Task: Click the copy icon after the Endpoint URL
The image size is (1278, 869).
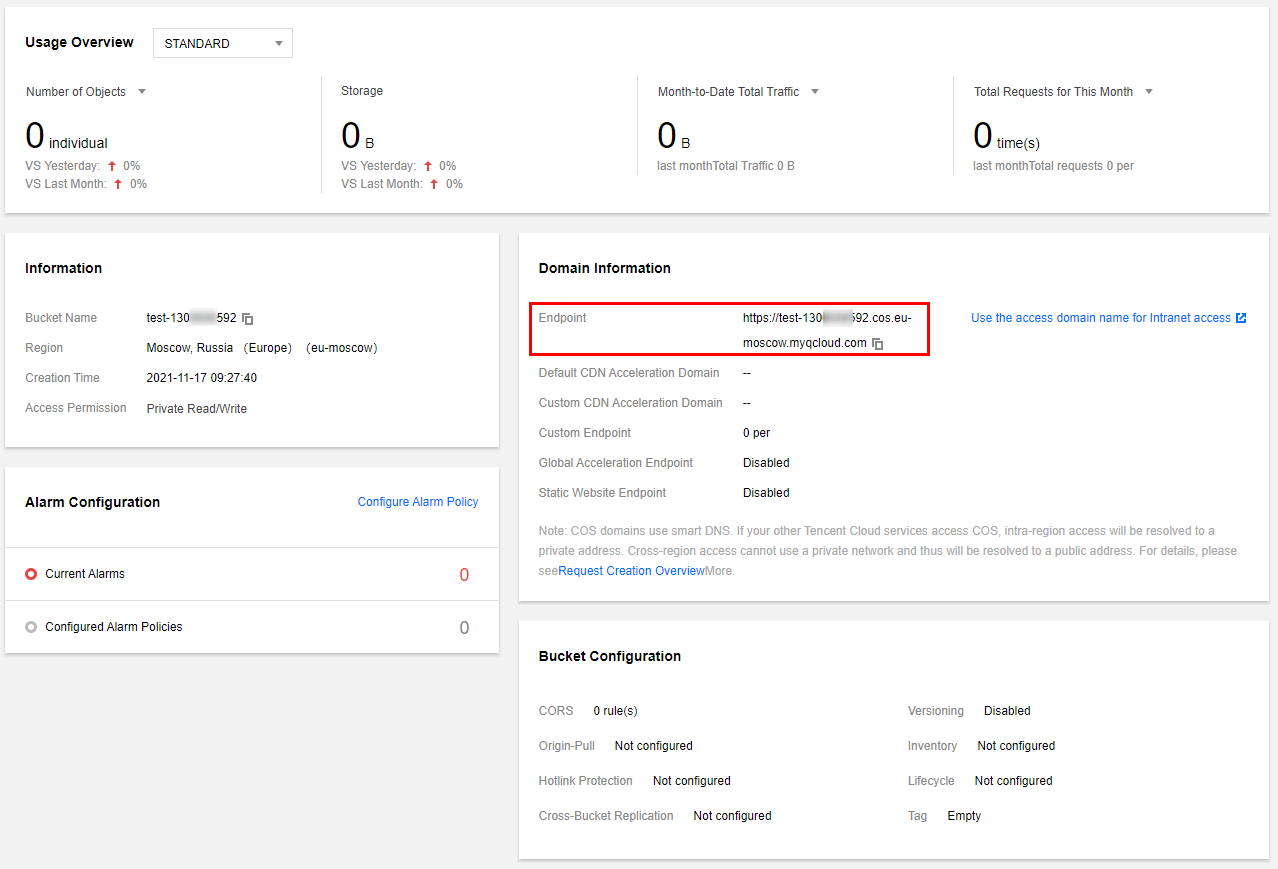Action: coord(877,343)
